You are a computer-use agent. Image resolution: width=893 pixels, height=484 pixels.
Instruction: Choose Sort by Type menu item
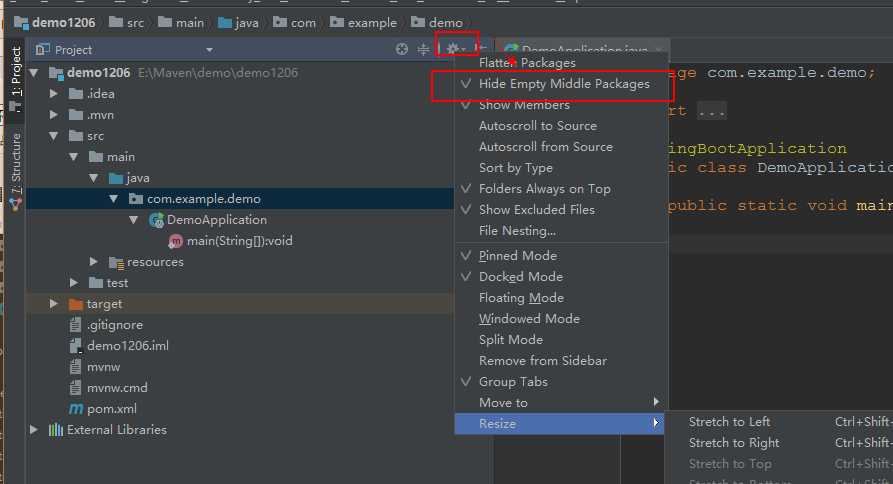point(560,168)
